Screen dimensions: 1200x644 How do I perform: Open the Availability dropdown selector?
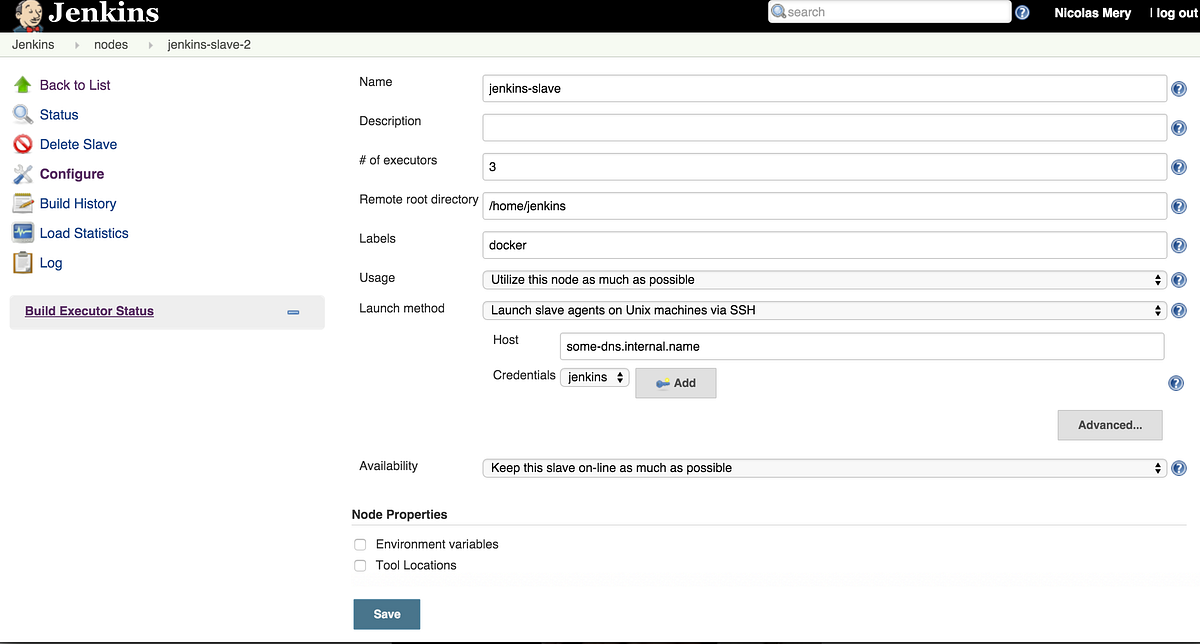(x=820, y=467)
